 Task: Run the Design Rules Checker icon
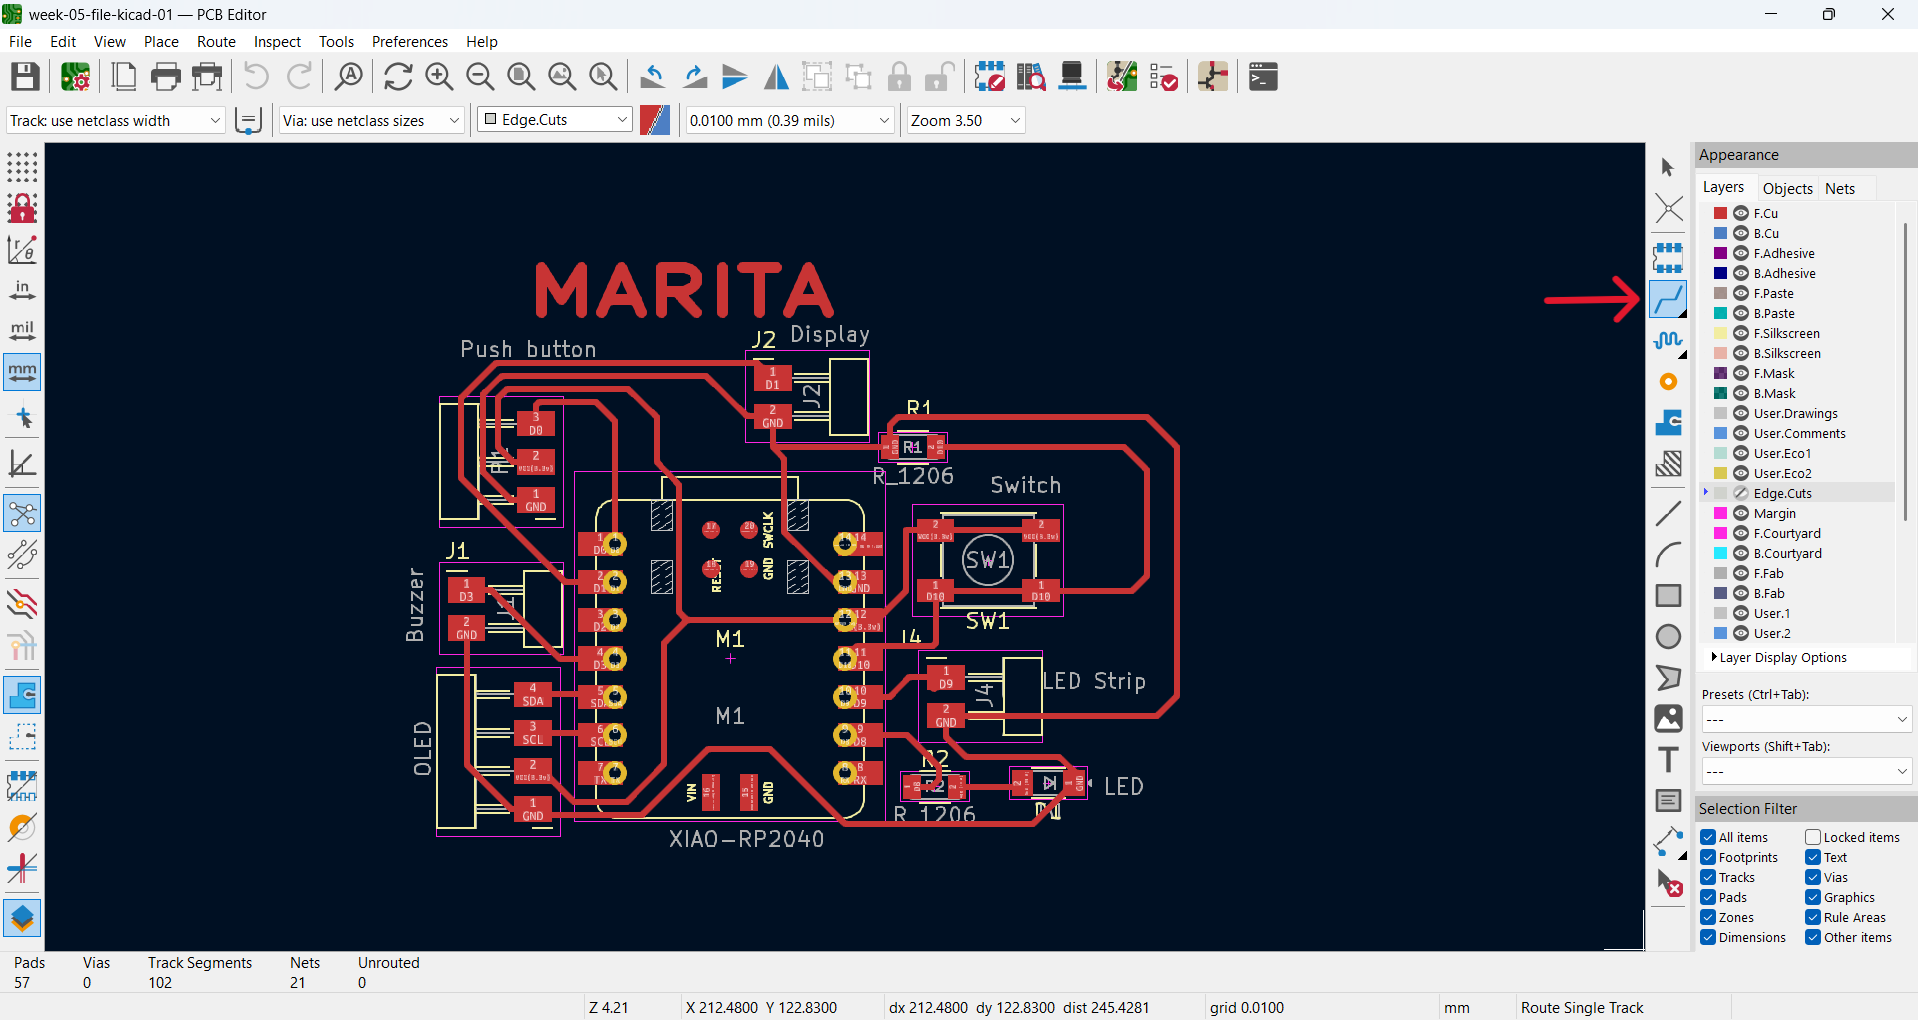tap(1163, 77)
